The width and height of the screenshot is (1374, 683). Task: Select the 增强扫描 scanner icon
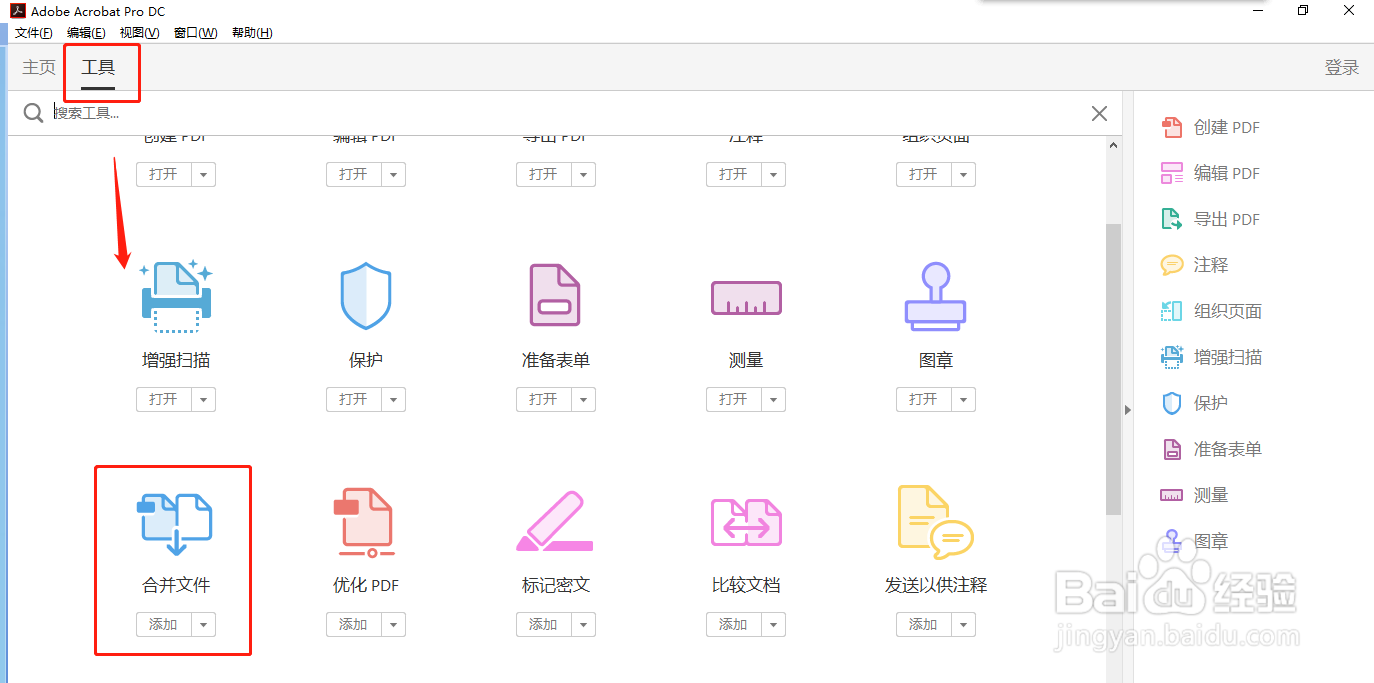(x=175, y=295)
